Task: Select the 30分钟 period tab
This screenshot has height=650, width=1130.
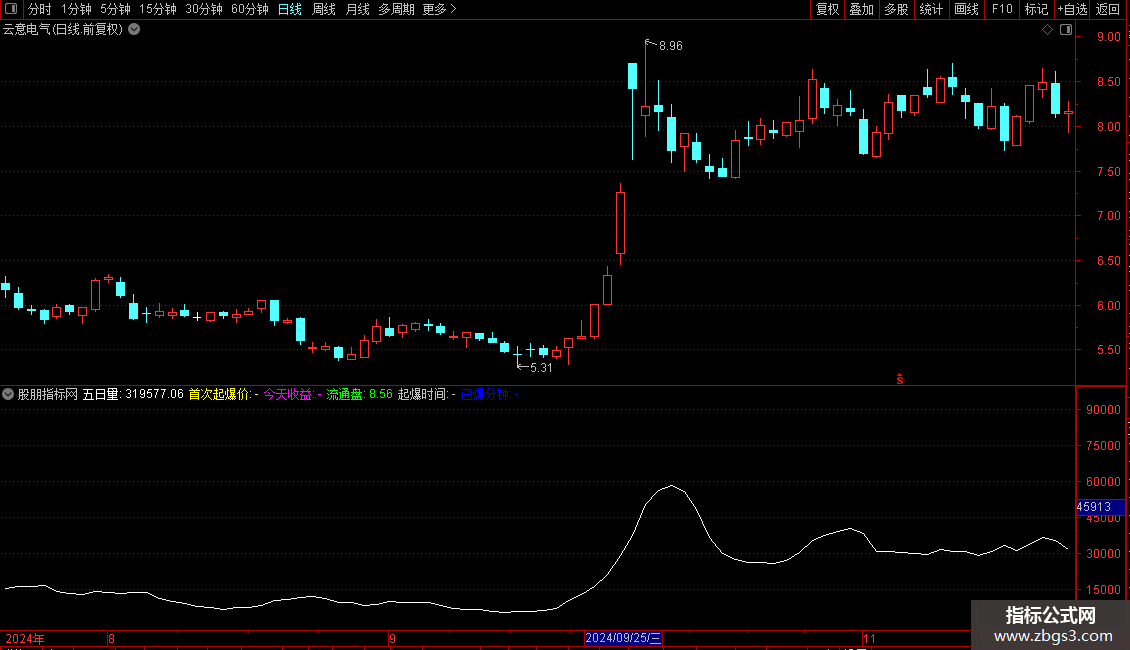Action: tap(204, 9)
